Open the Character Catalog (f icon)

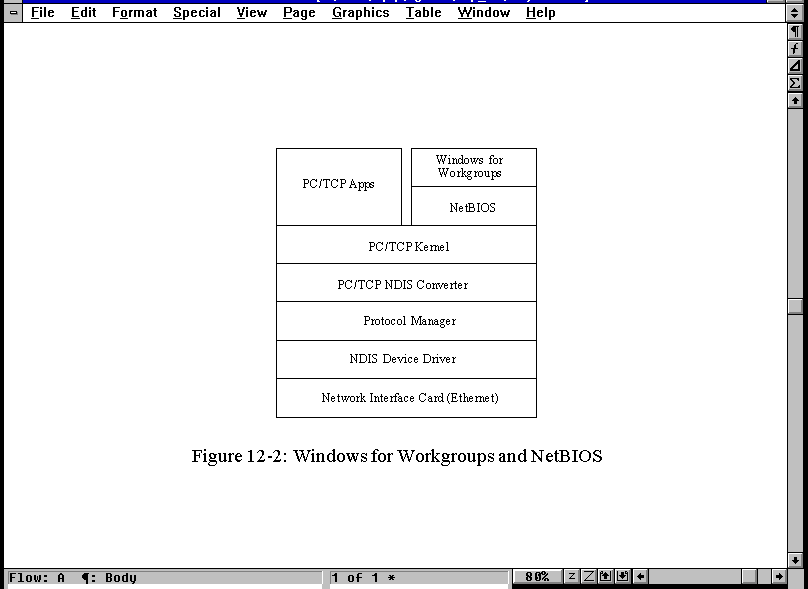pyautogui.click(x=795, y=48)
